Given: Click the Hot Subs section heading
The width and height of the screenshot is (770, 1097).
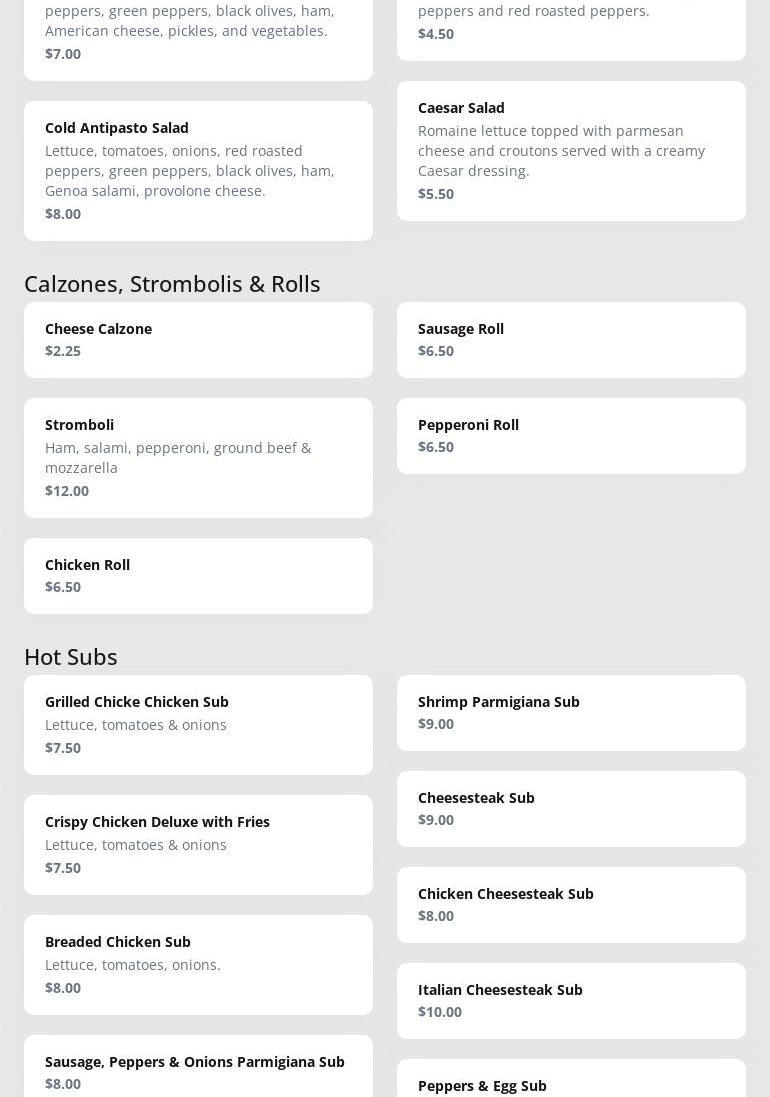Looking at the screenshot, I should (71, 656).
